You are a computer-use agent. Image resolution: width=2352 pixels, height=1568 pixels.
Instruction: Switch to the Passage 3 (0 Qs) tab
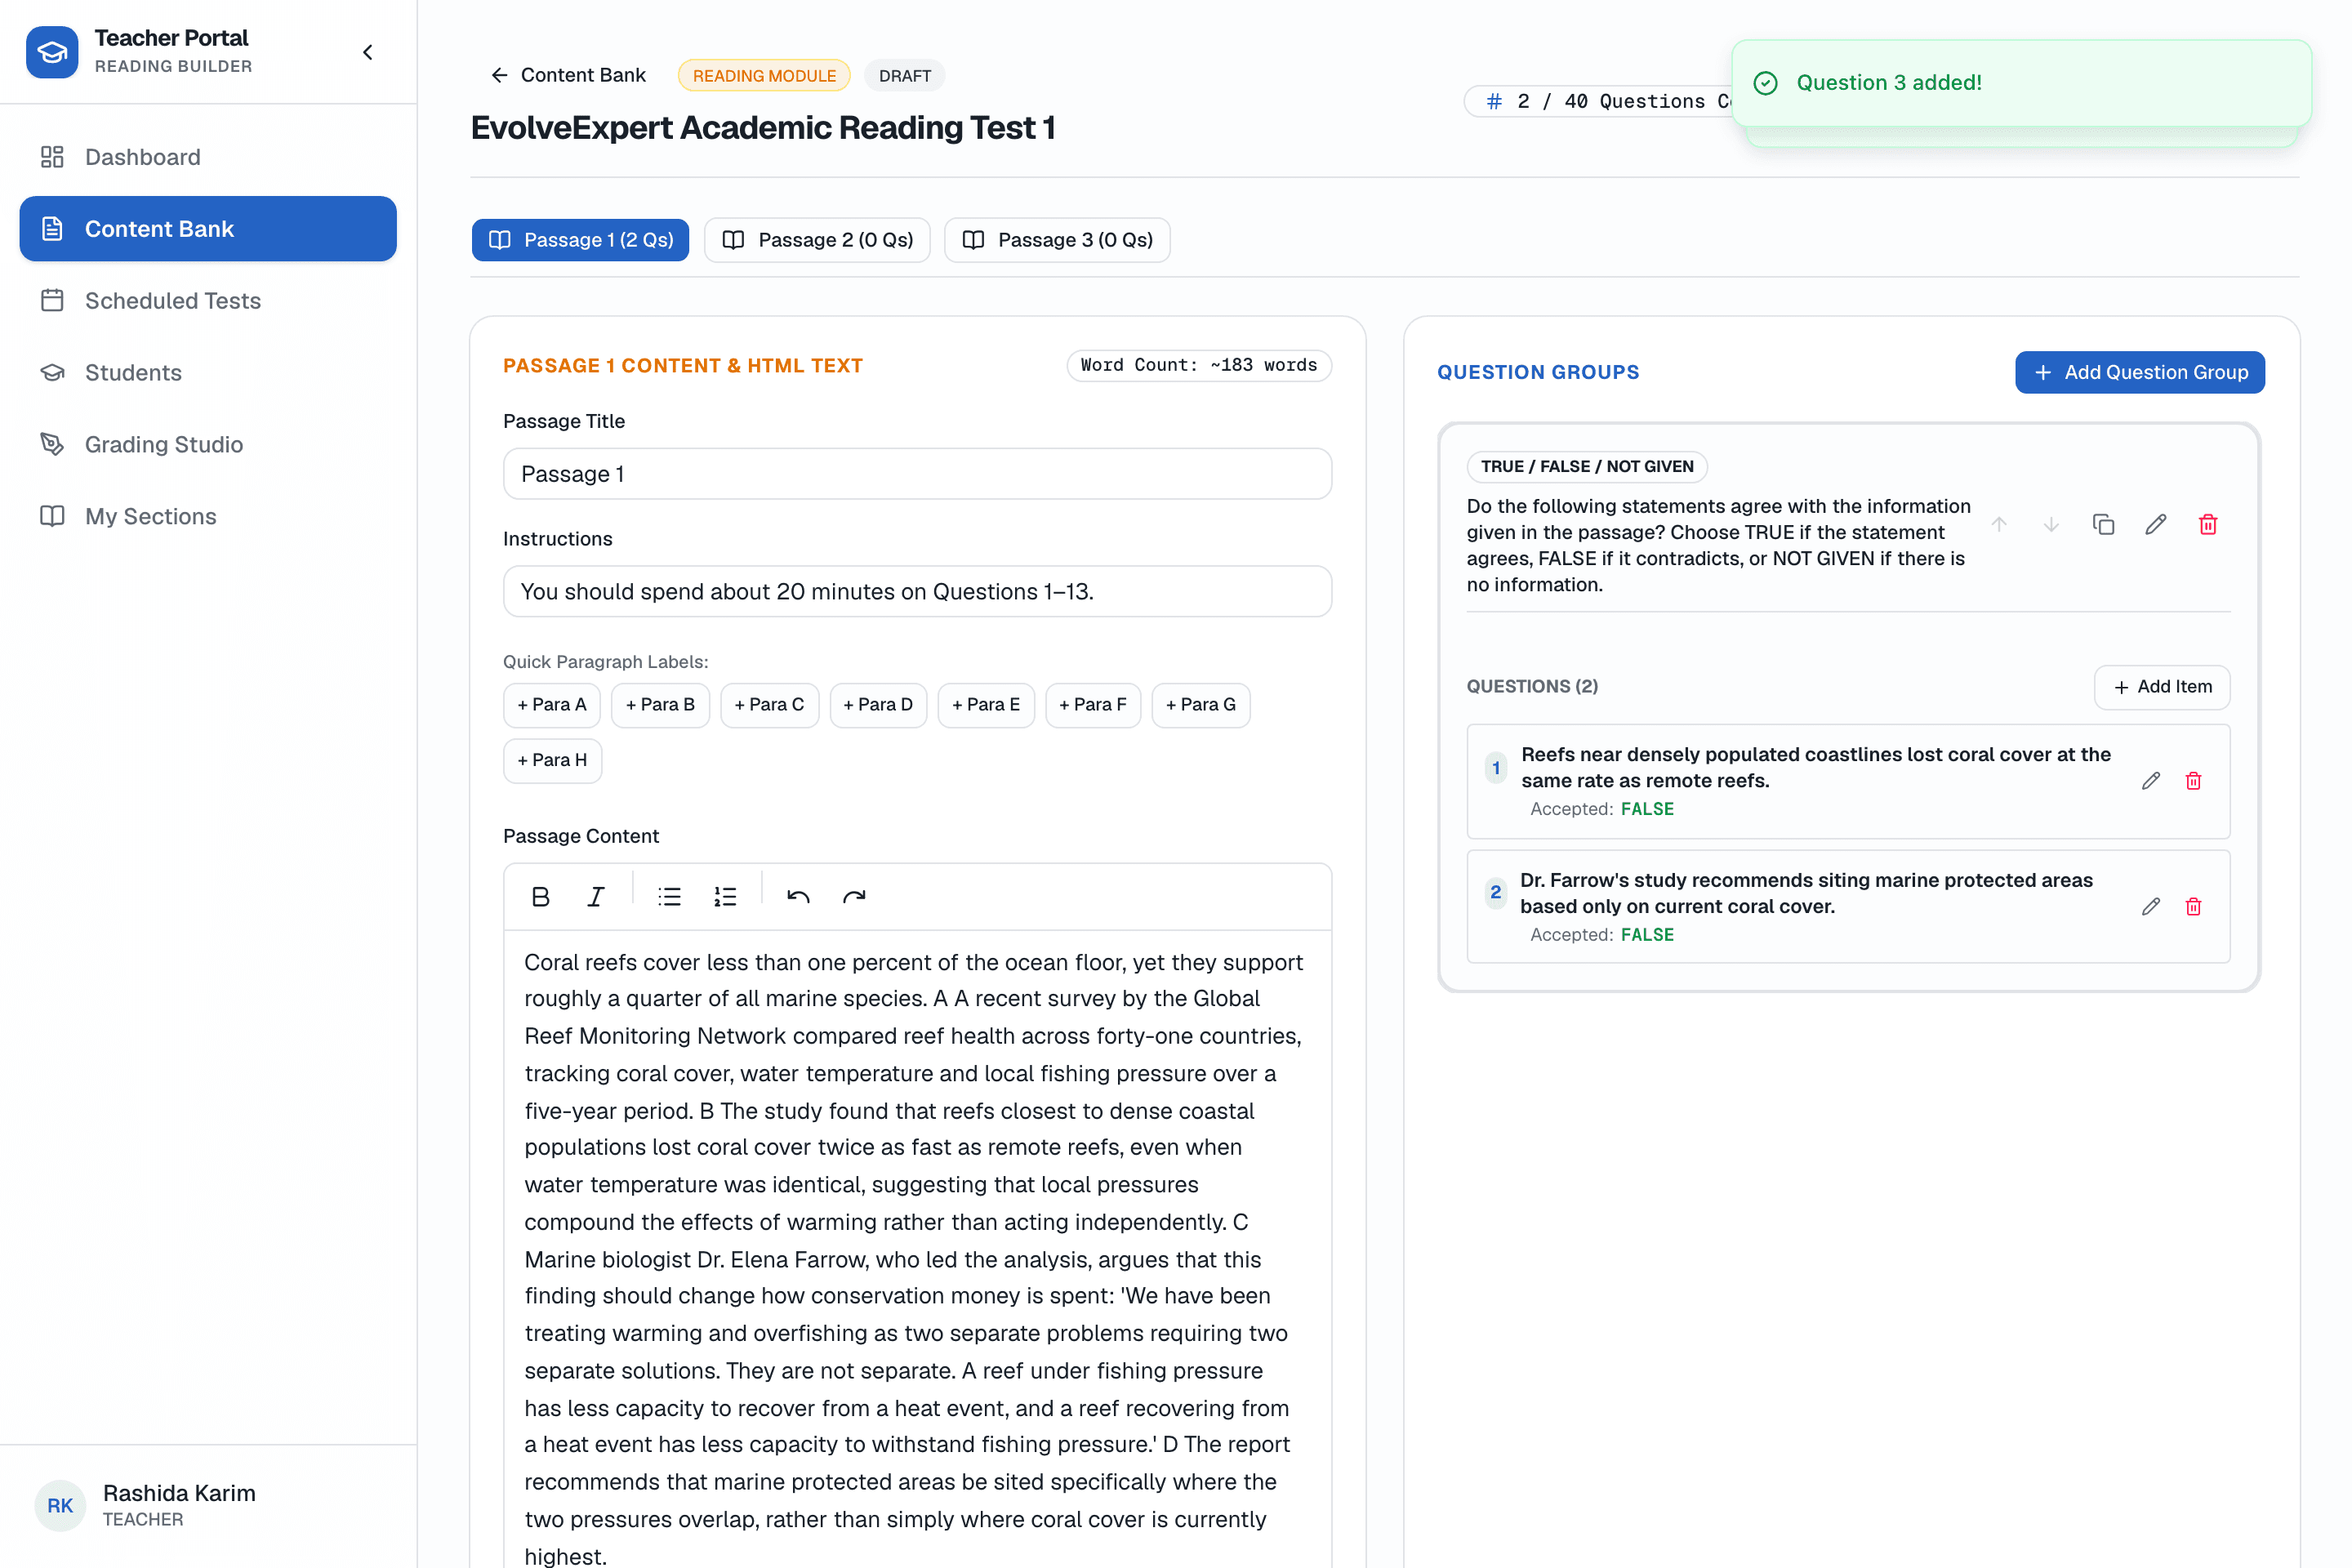point(1057,240)
